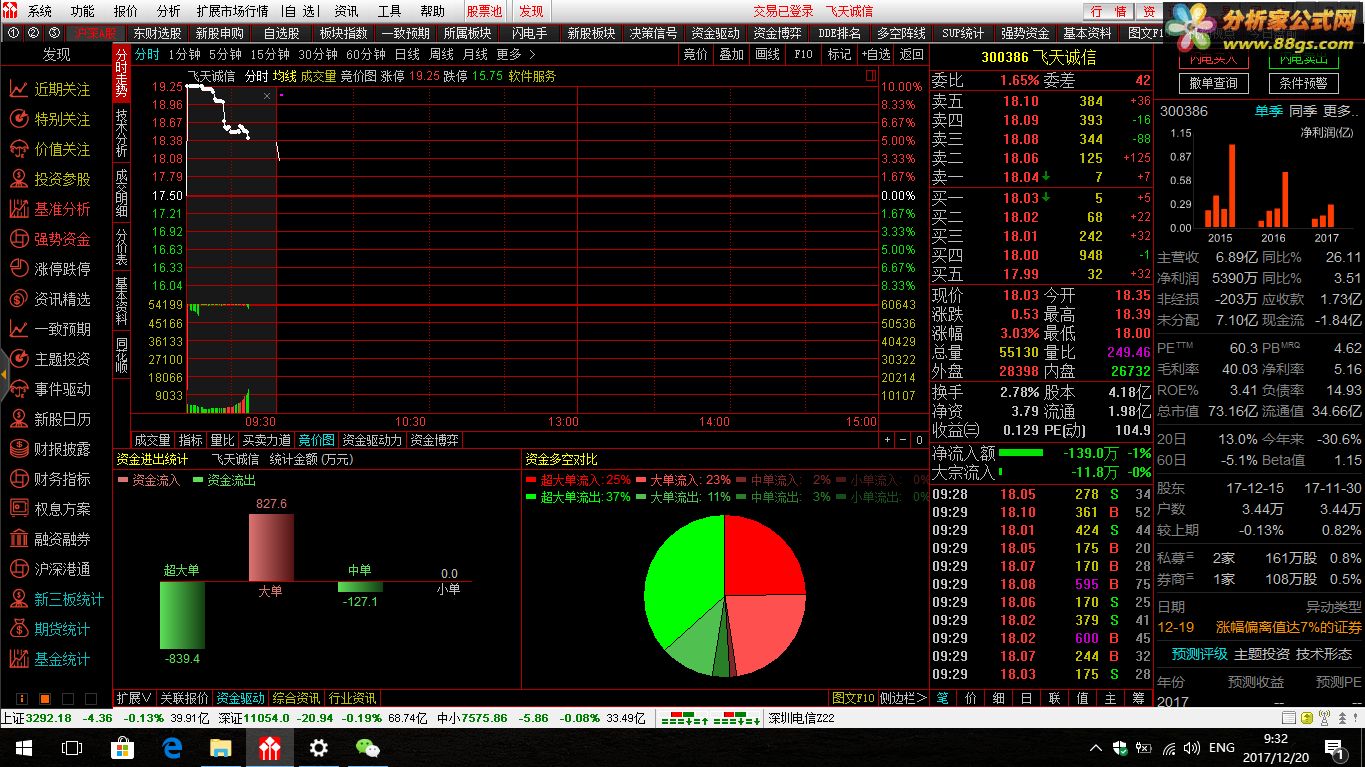Select 强势资金 in left sidebar
This screenshot has width=1365, height=767.
50,239
